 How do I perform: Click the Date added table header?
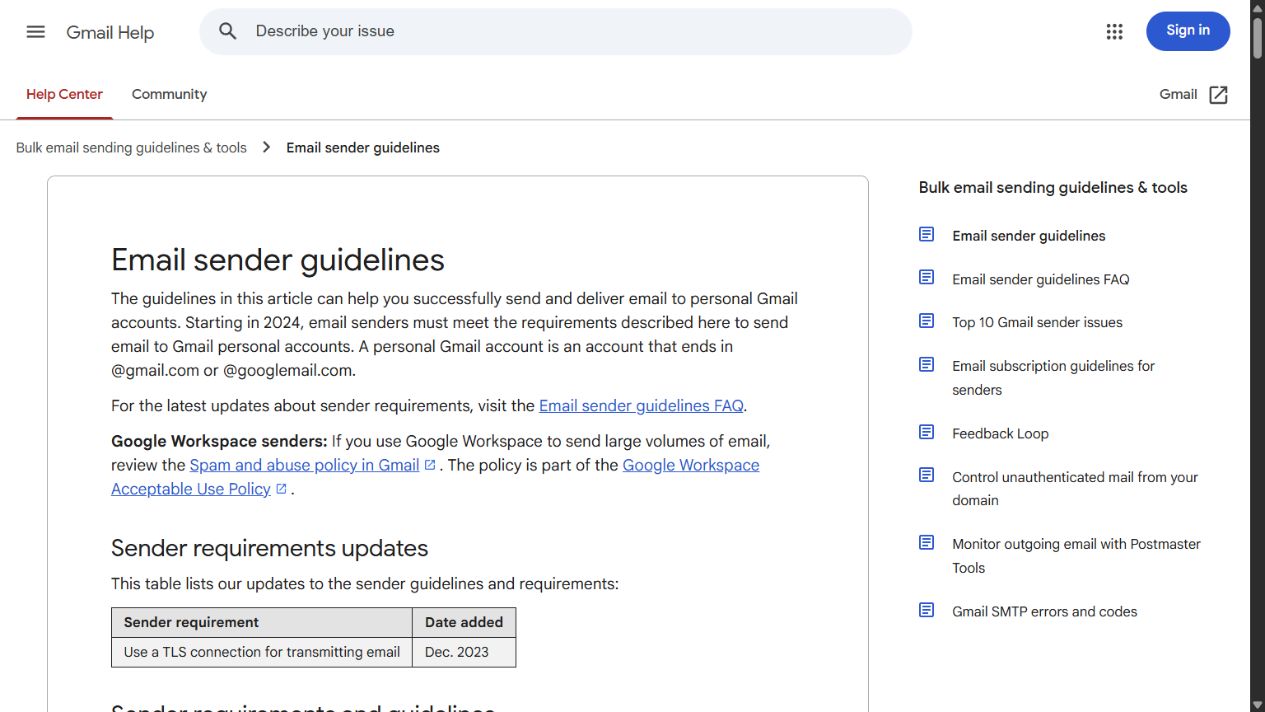(x=464, y=622)
